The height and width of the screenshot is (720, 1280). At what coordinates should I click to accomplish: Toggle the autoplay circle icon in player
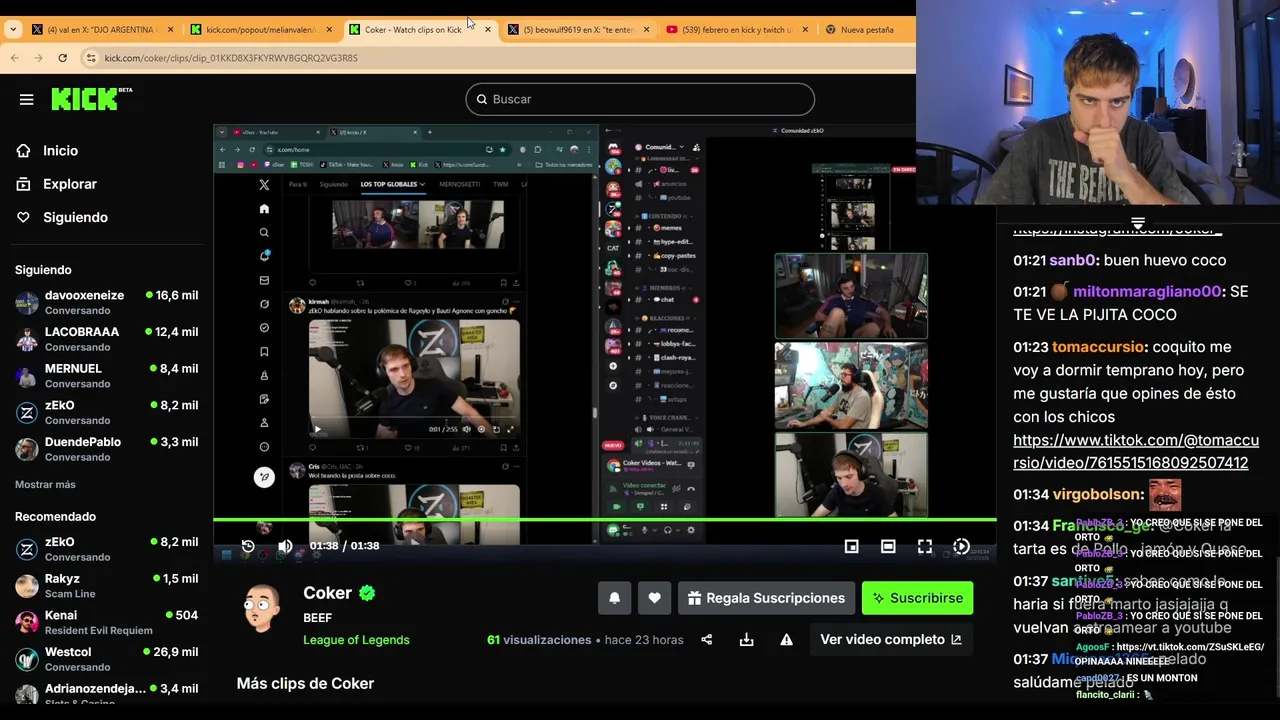coord(961,546)
